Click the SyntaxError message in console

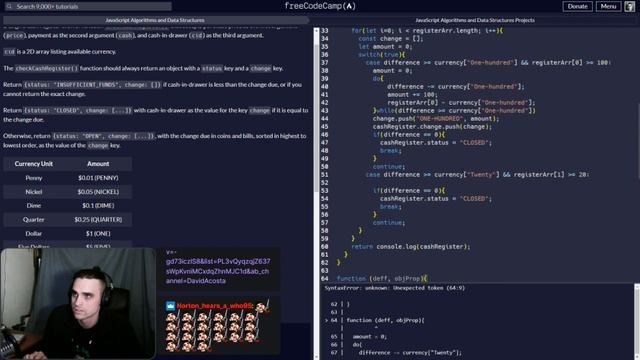(395, 288)
